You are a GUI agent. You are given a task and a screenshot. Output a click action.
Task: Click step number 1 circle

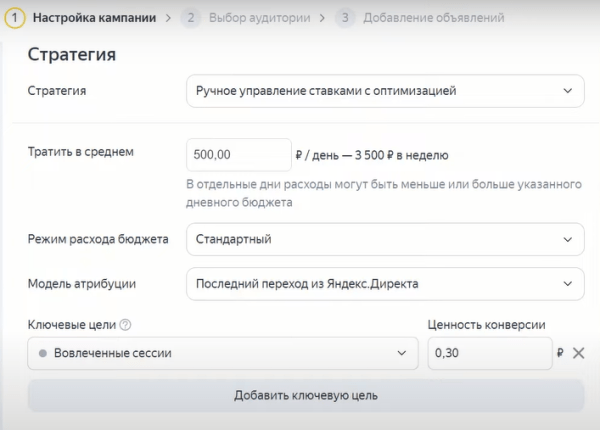[x=15, y=18]
